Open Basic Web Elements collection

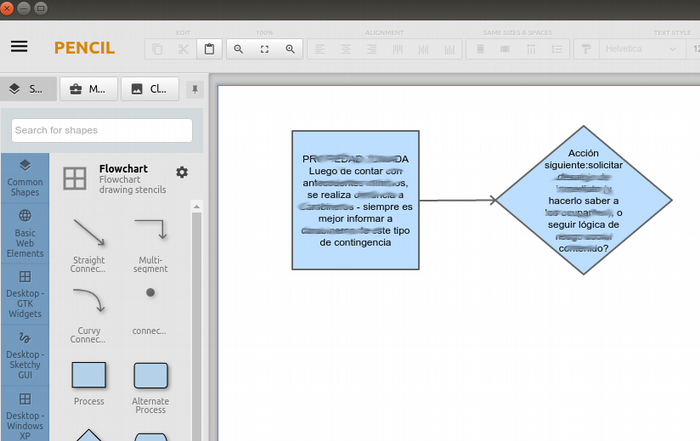25,234
